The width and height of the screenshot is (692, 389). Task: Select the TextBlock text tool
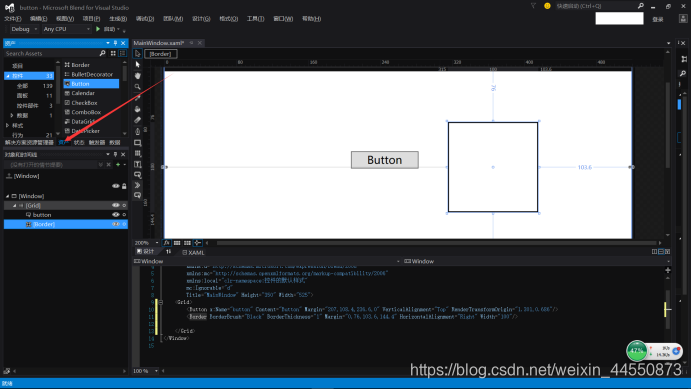[x=138, y=164]
